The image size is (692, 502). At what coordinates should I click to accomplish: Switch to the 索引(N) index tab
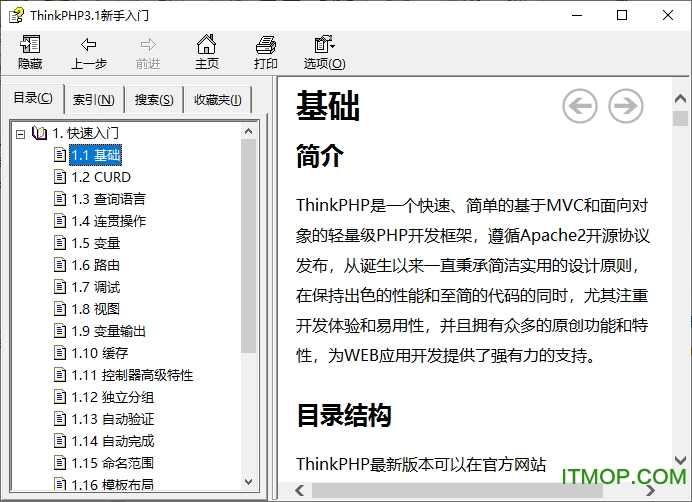(x=94, y=100)
